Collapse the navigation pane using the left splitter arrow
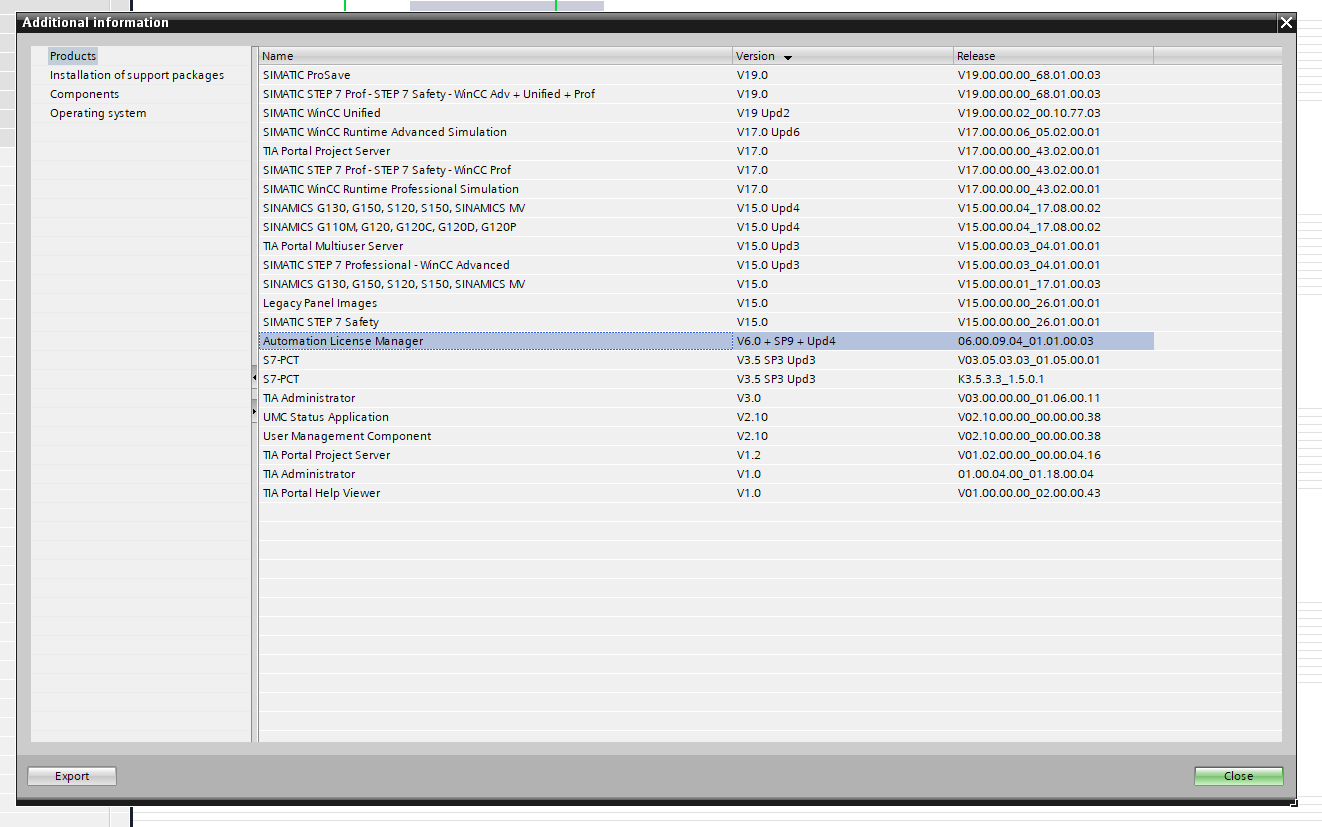The width and height of the screenshot is (1322, 827). [x=254, y=377]
